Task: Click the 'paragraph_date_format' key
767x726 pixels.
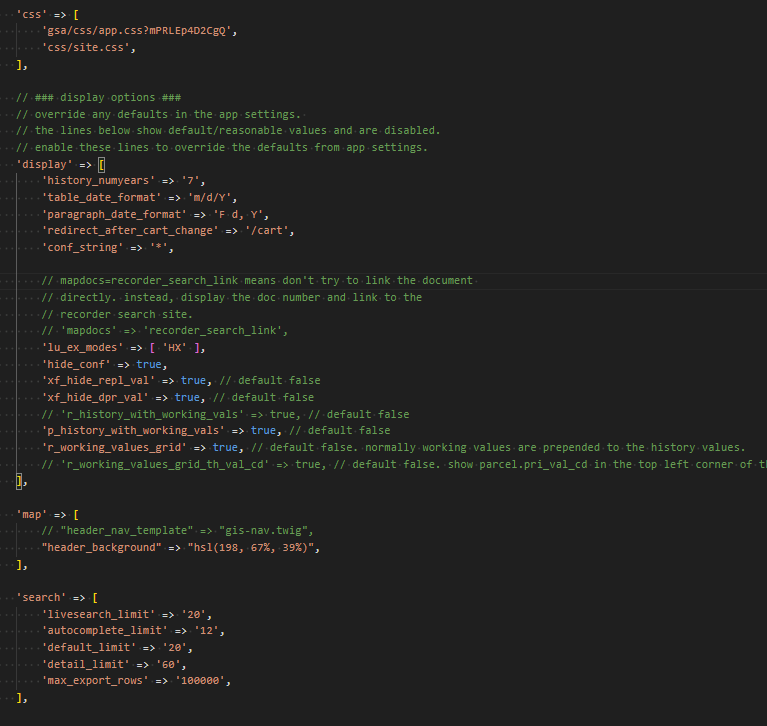Action: (x=114, y=214)
